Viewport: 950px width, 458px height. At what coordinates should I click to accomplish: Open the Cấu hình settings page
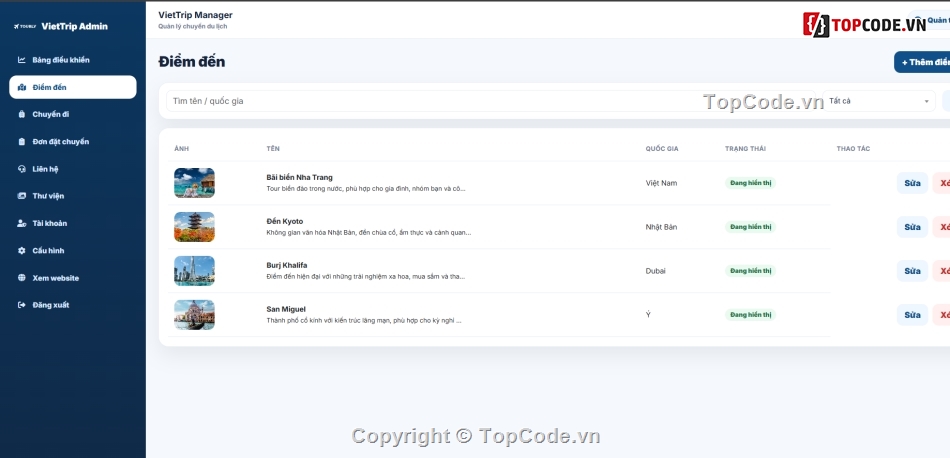click(x=73, y=251)
